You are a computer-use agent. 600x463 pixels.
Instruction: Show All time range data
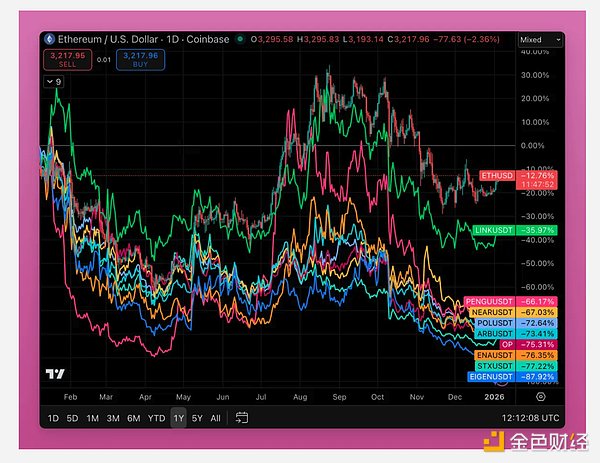tap(215, 418)
